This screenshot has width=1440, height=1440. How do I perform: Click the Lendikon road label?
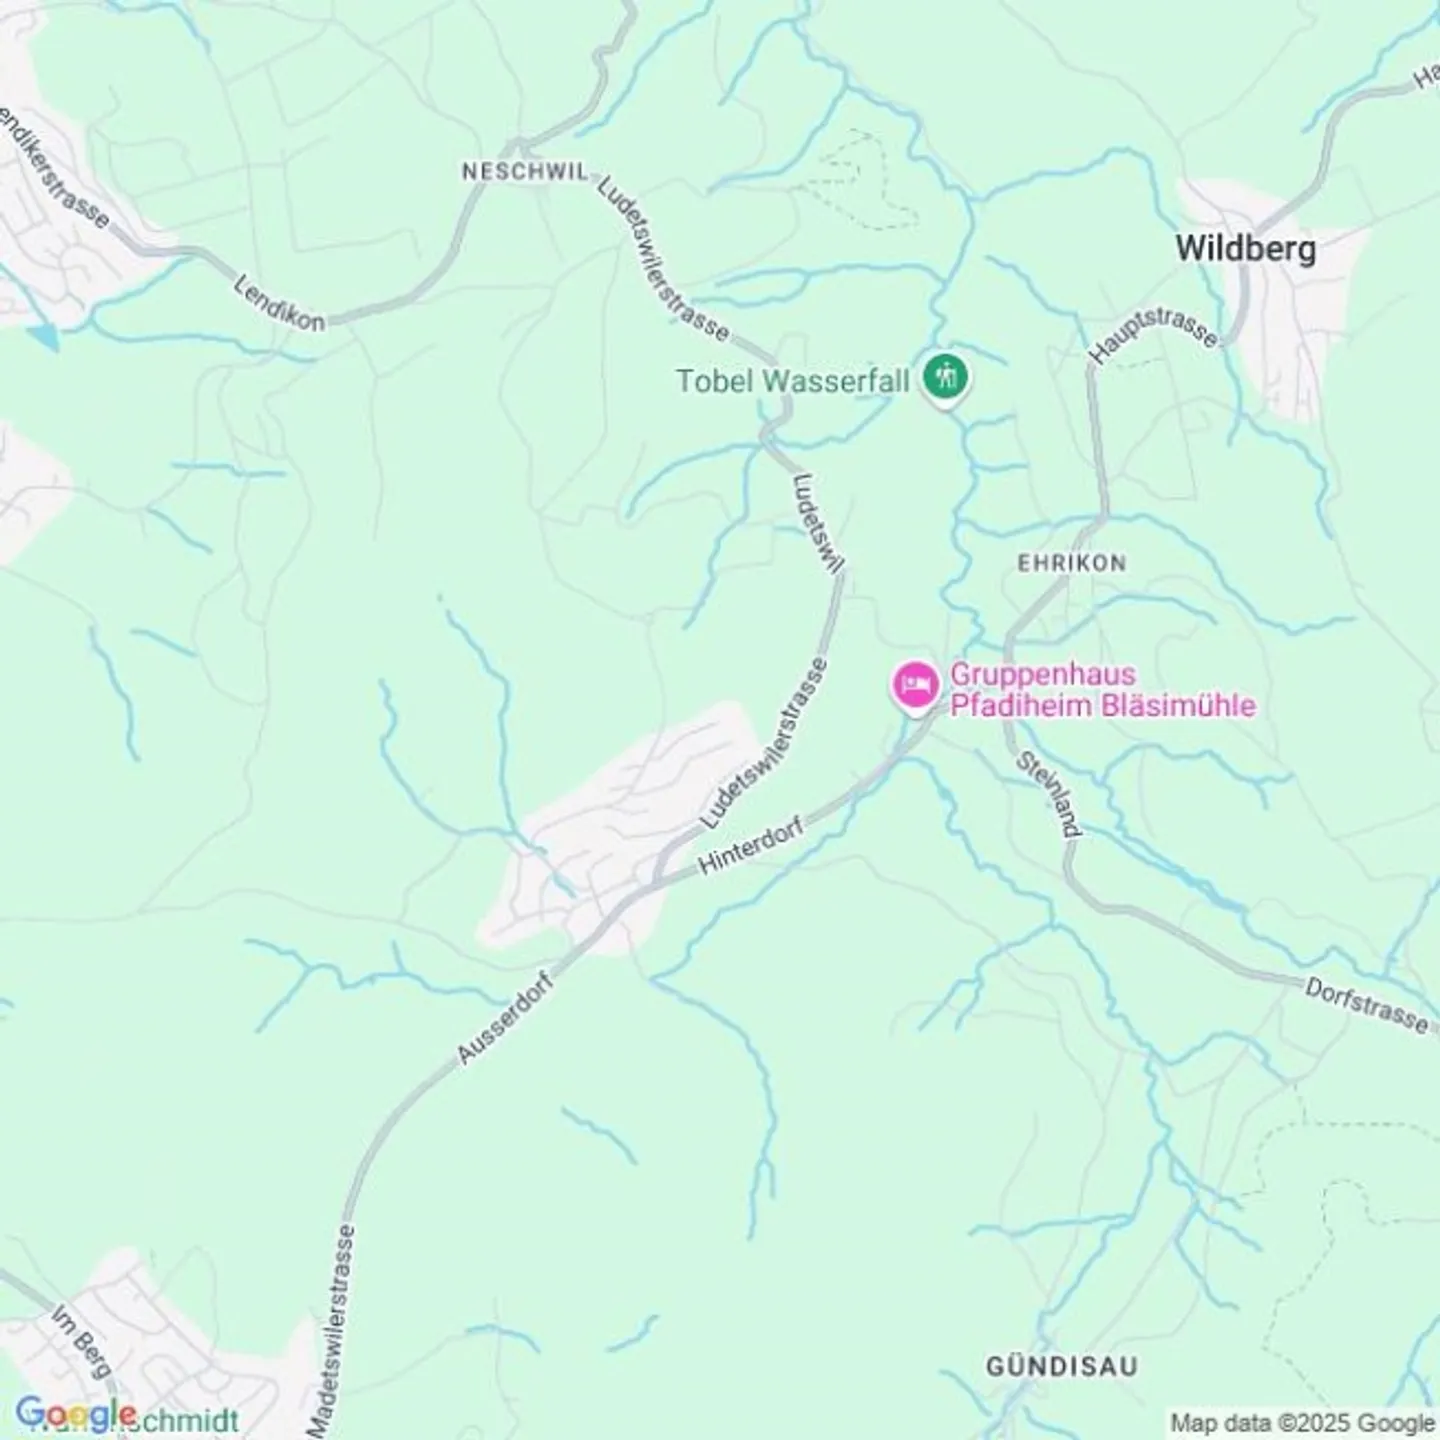[x=279, y=303]
